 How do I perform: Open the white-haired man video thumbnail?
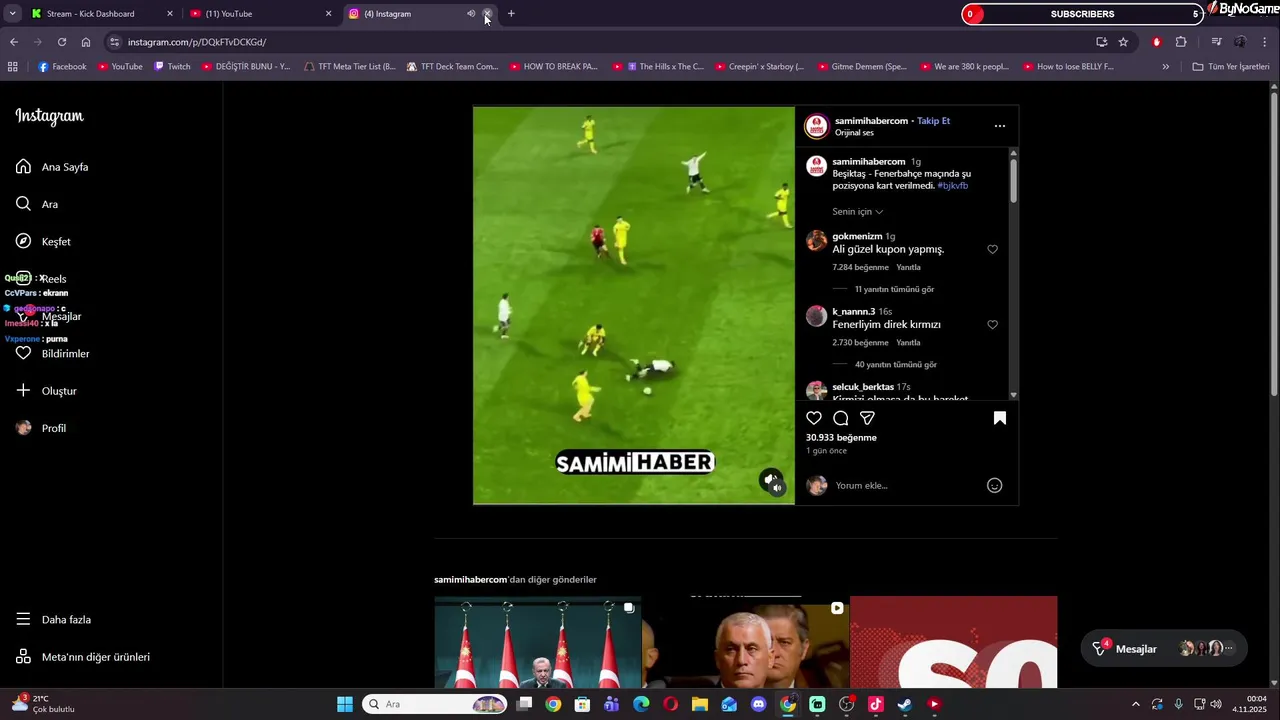click(x=745, y=642)
